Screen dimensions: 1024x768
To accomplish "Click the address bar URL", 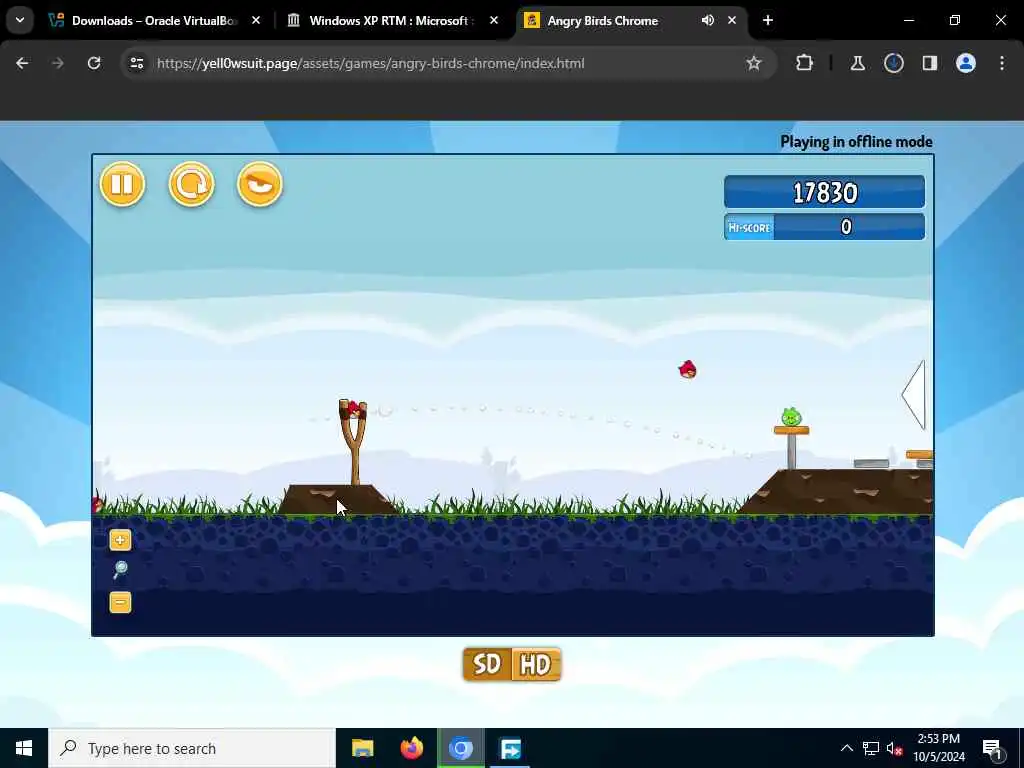I will pyautogui.click(x=370, y=63).
